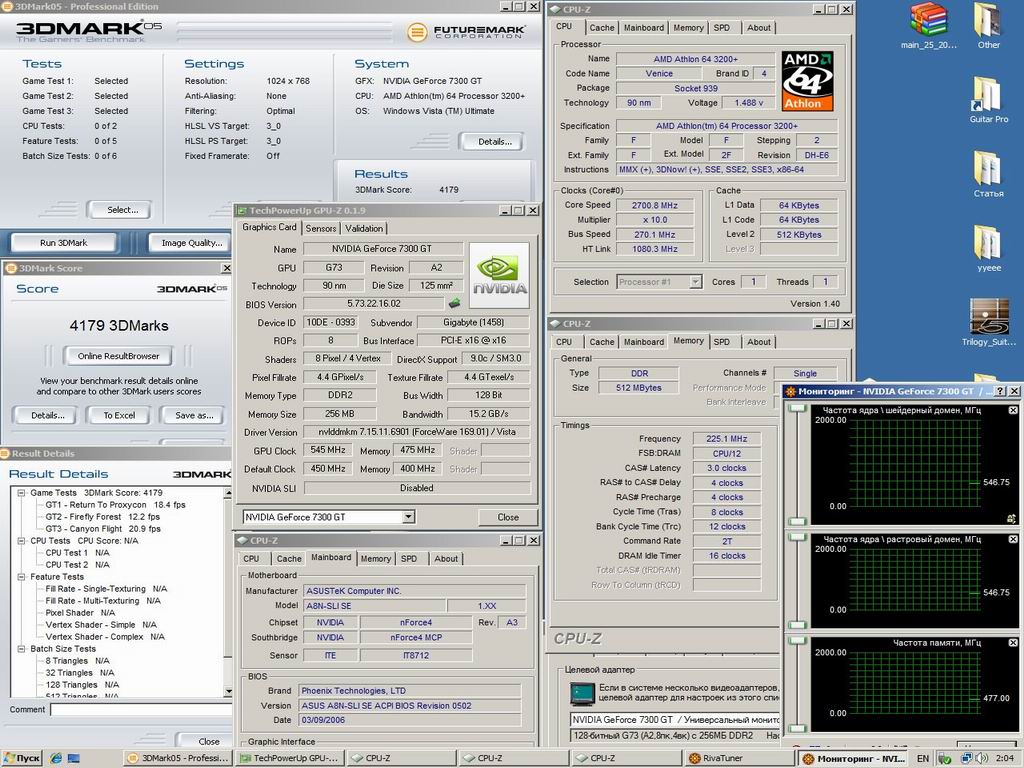
Task: Click top slider handle beside shader domain graph
Action: 797,408
